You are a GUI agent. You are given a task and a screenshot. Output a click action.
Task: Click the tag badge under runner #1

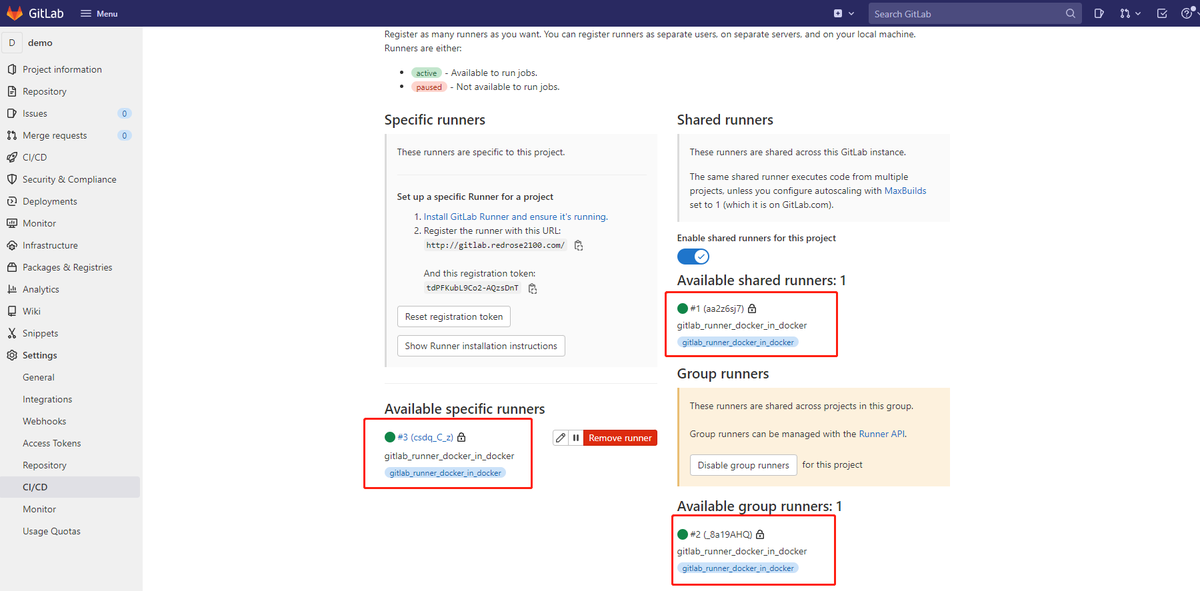[738, 342]
